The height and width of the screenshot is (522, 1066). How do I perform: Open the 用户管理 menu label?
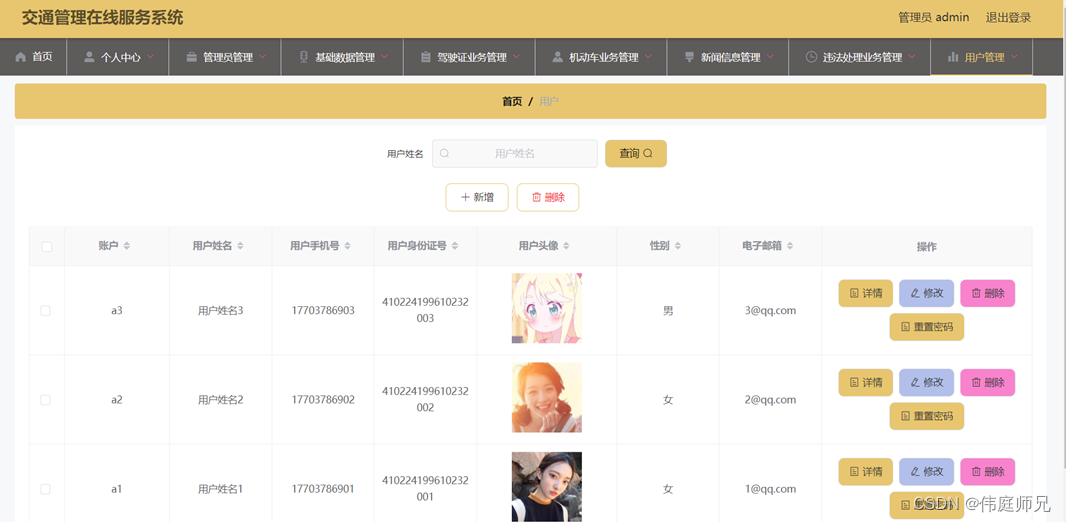[x=984, y=58]
